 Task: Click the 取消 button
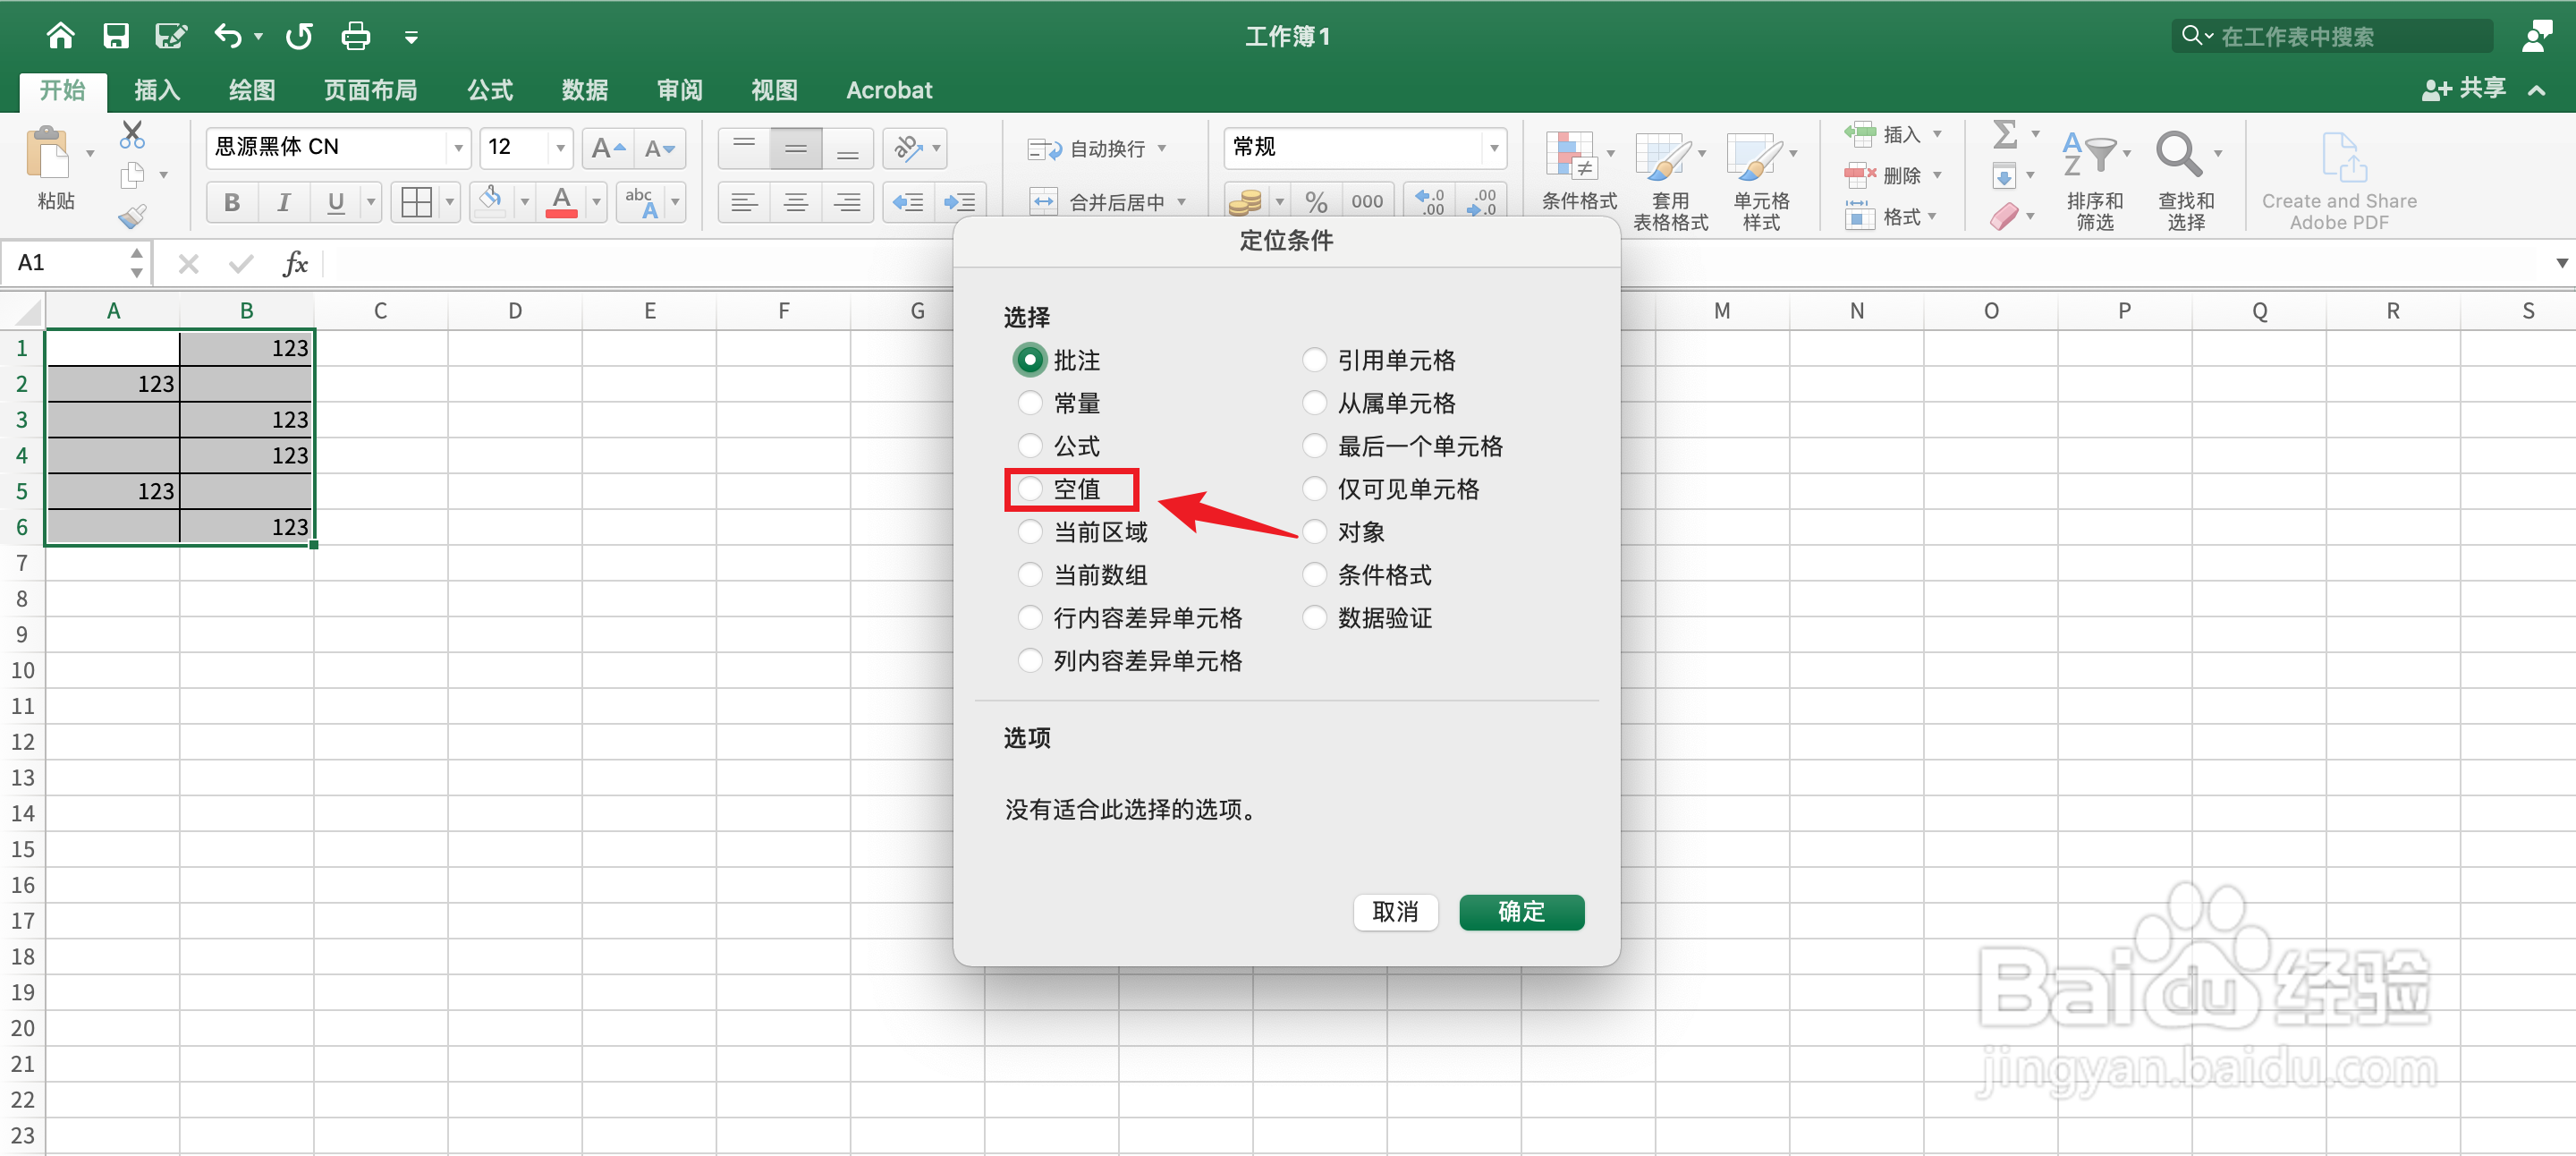(x=1394, y=911)
